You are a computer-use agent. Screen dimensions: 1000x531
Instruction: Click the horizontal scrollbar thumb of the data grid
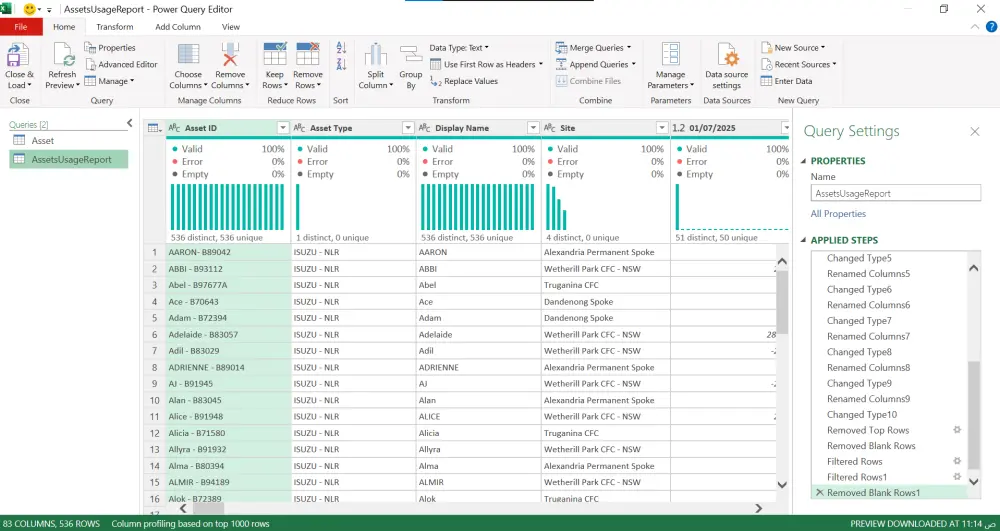click(x=208, y=509)
